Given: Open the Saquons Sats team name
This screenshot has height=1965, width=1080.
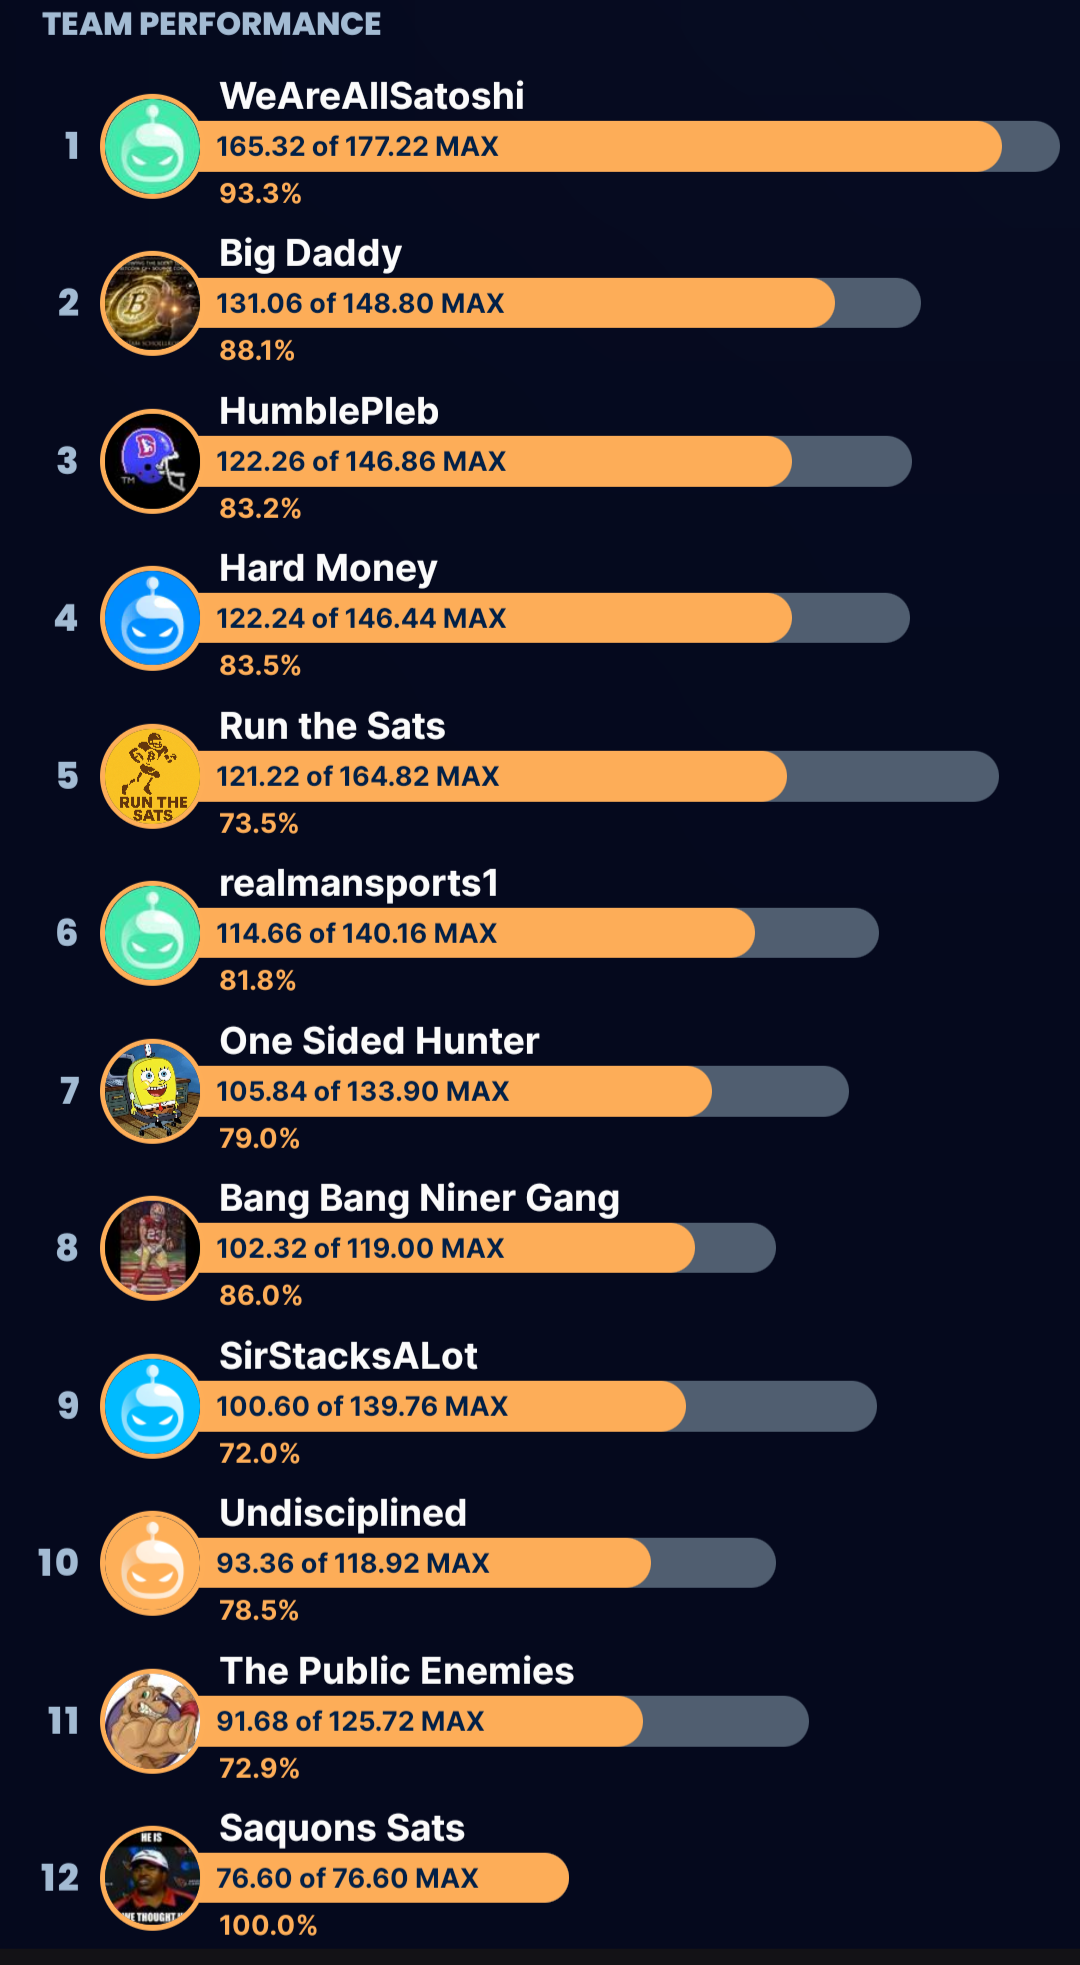Looking at the screenshot, I should click(342, 1828).
